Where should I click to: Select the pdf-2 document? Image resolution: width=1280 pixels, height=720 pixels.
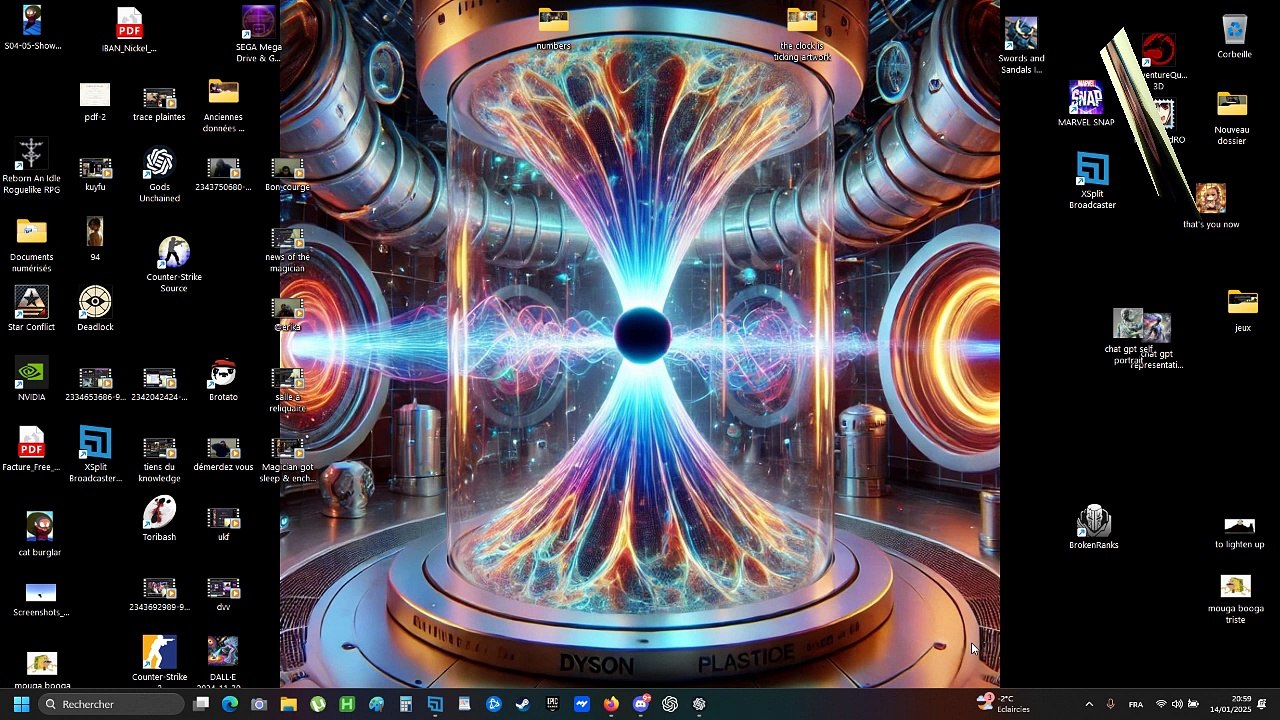95,102
